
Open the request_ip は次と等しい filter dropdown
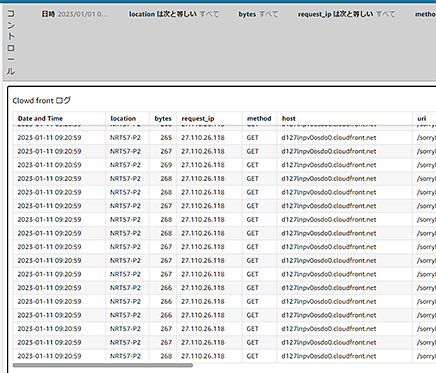click(346, 14)
